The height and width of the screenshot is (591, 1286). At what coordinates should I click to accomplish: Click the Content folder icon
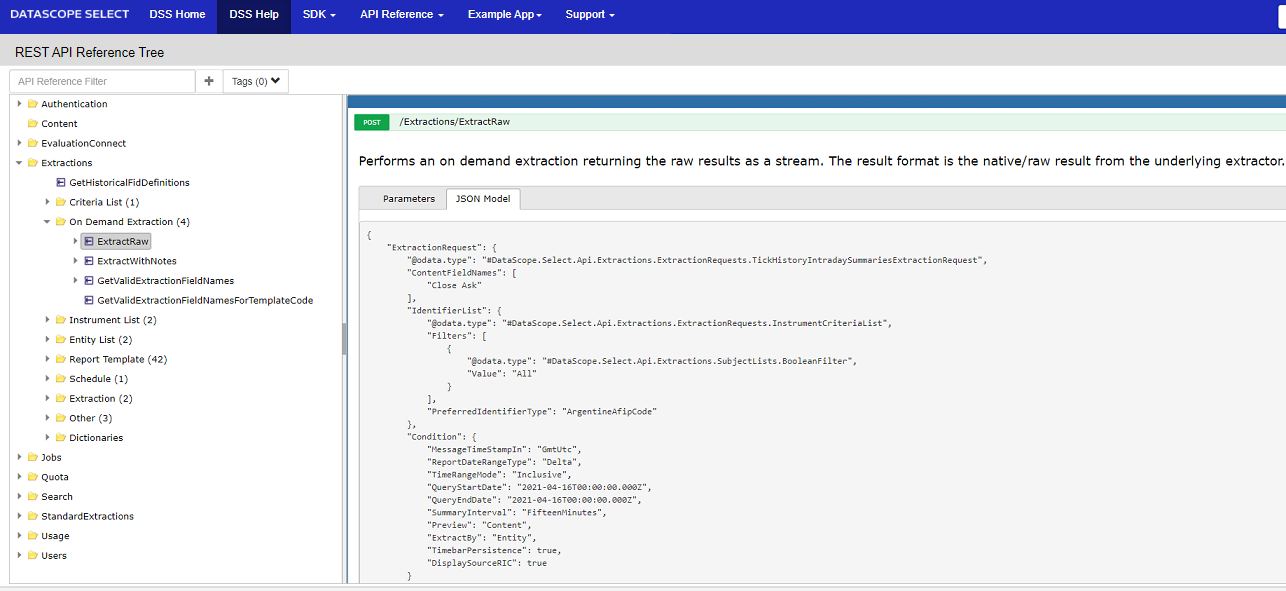tap(32, 124)
